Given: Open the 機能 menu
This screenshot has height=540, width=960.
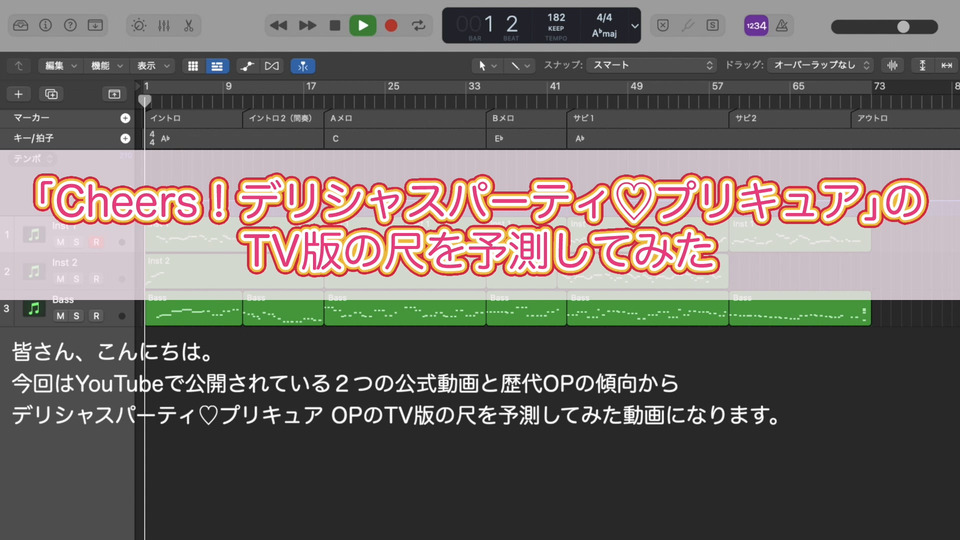Looking at the screenshot, I should pos(107,66).
